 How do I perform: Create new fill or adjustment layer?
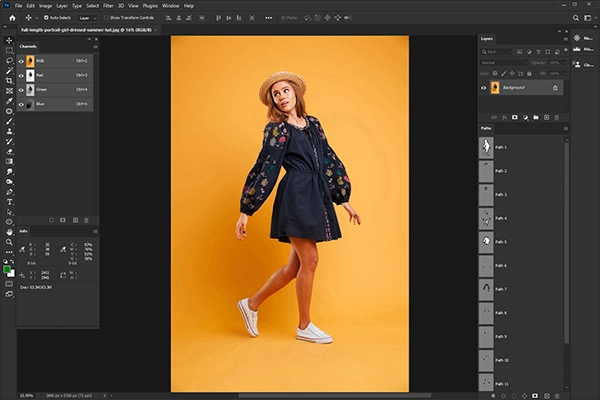(525, 117)
